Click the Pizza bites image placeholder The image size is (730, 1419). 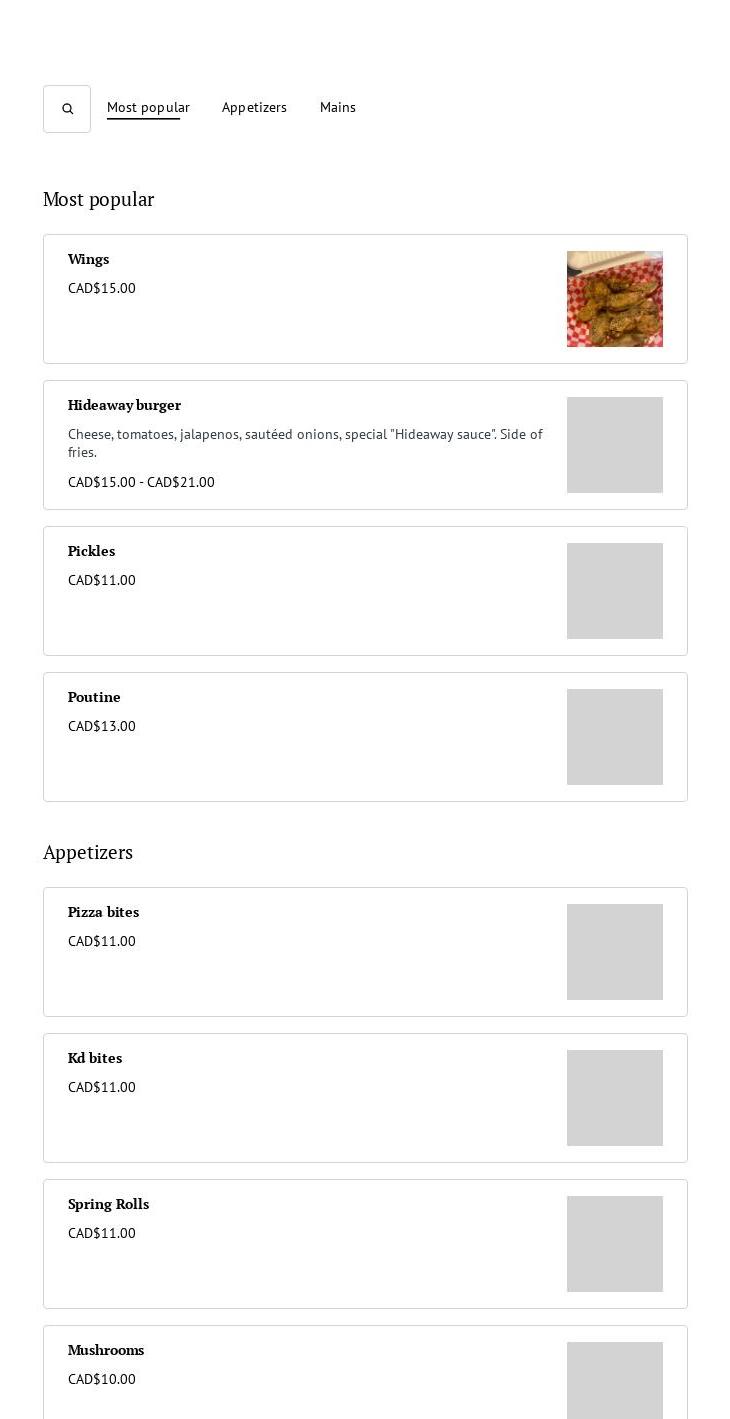(x=614, y=952)
